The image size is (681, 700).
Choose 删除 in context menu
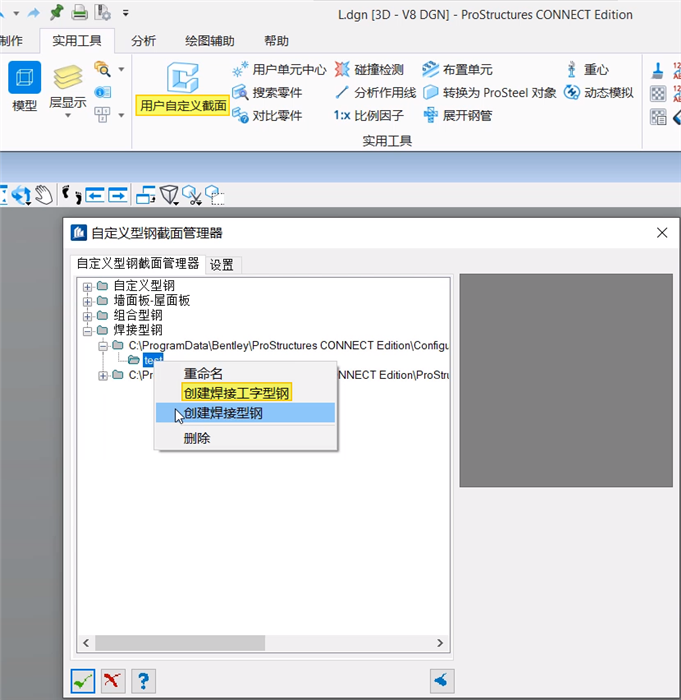(196, 438)
